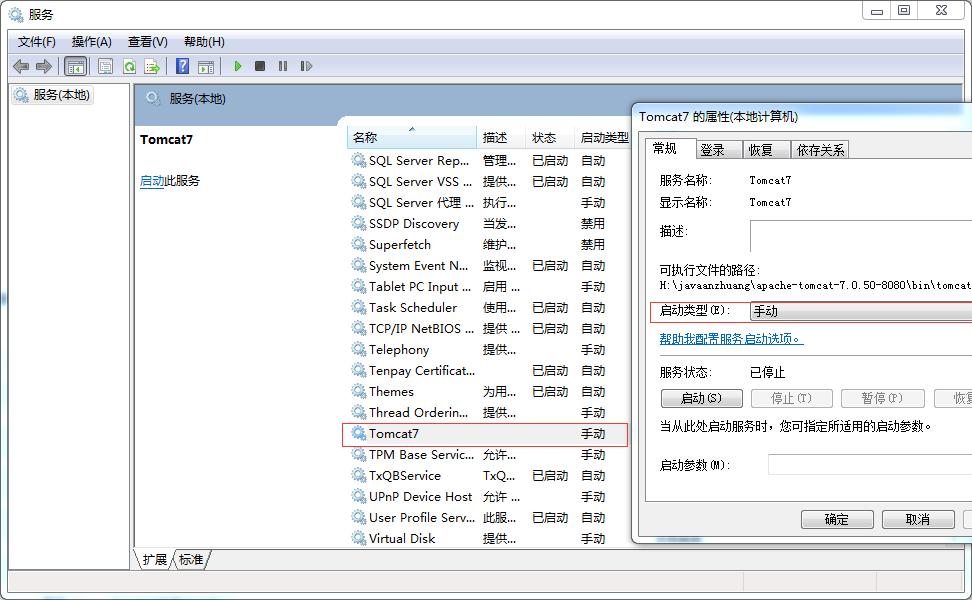Image resolution: width=972 pixels, height=600 pixels.
Task: Sort by the 名称 column header
Action: 412,138
